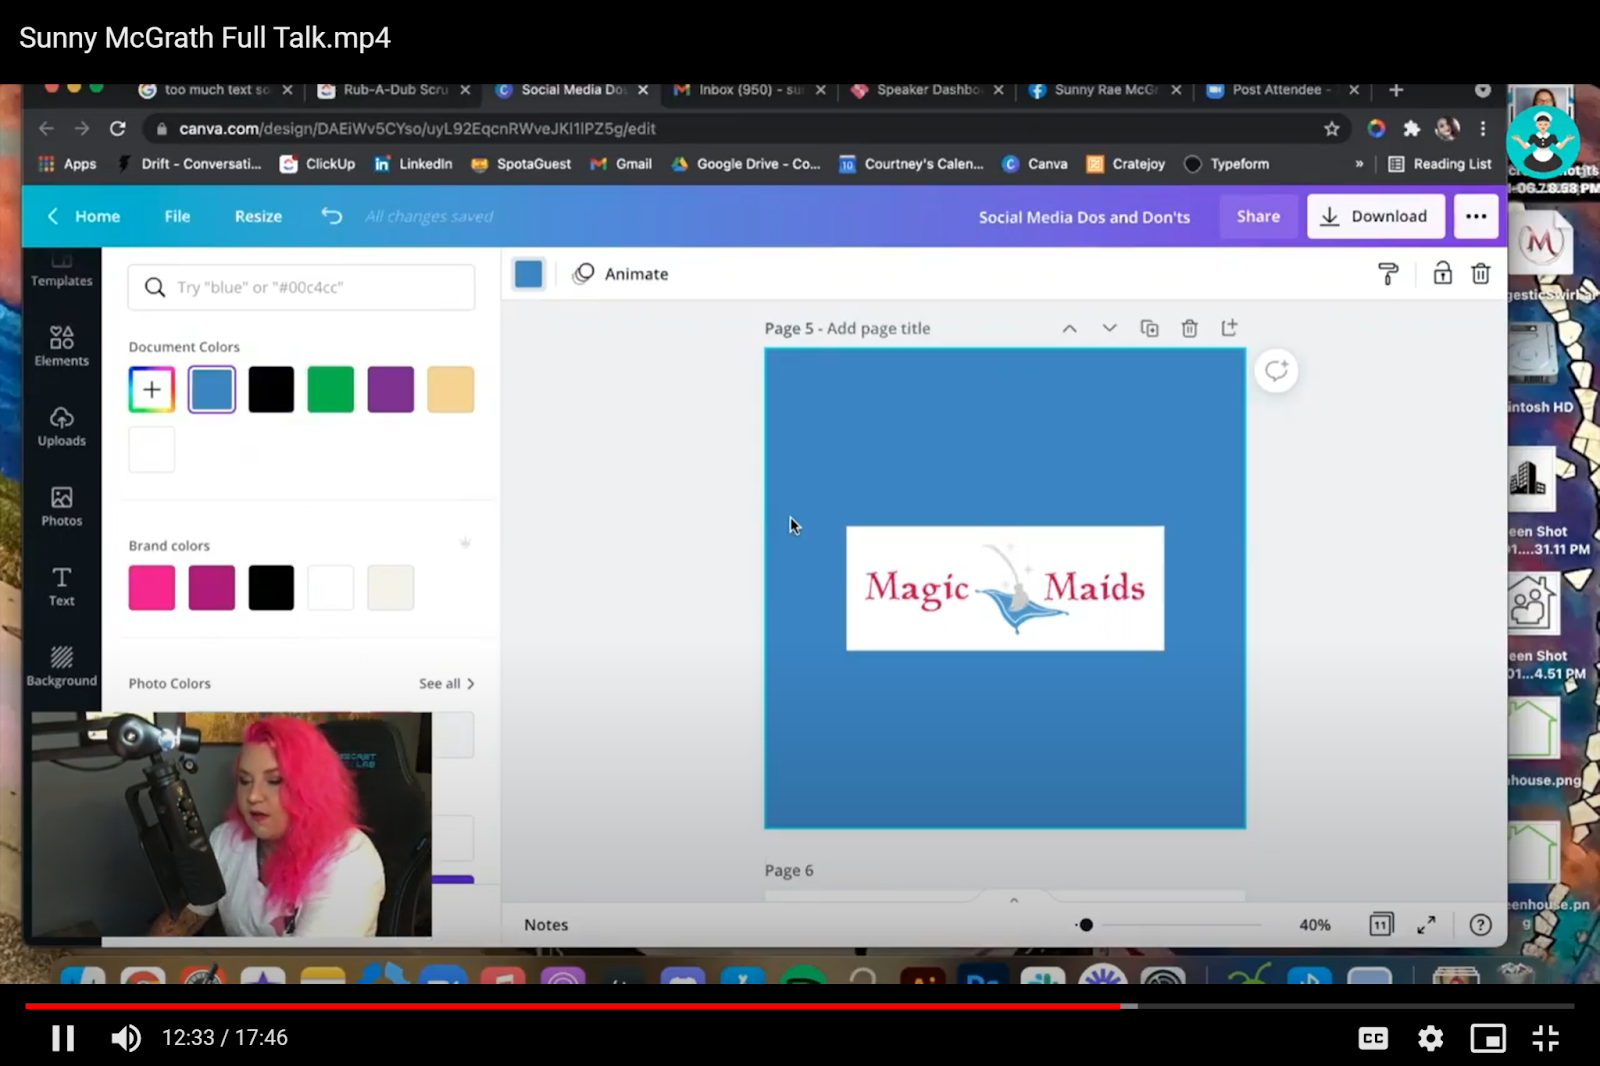Click the Share button
Image resolution: width=1600 pixels, height=1066 pixels.
point(1257,216)
